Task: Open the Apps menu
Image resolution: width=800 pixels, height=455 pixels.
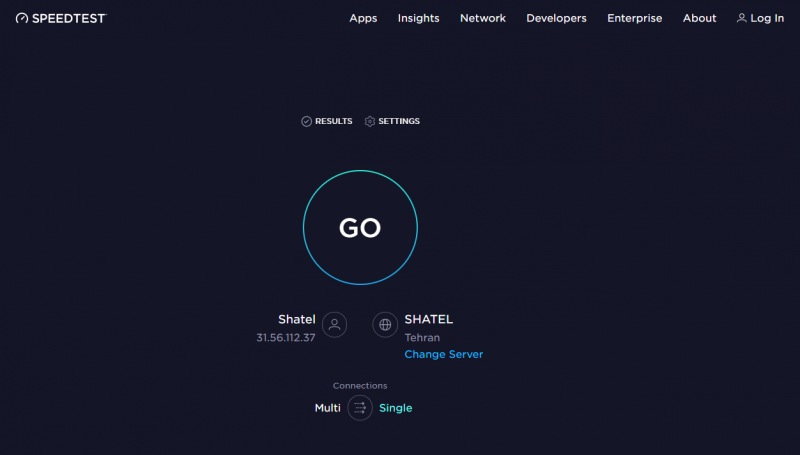Action: pos(363,18)
